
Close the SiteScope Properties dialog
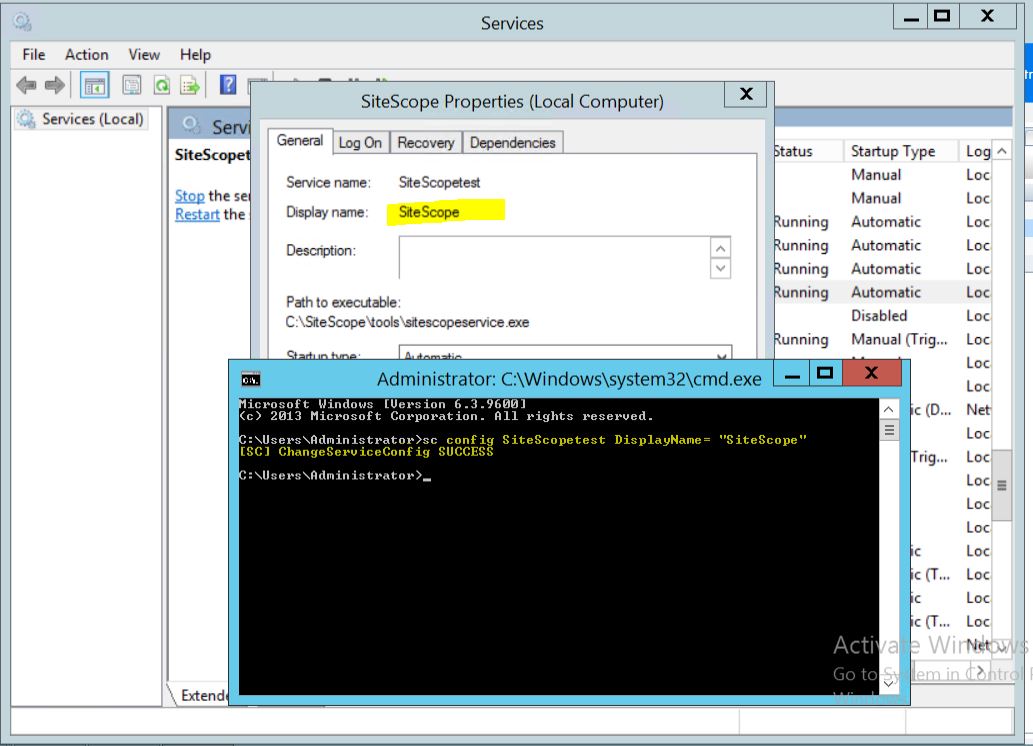click(x=745, y=95)
